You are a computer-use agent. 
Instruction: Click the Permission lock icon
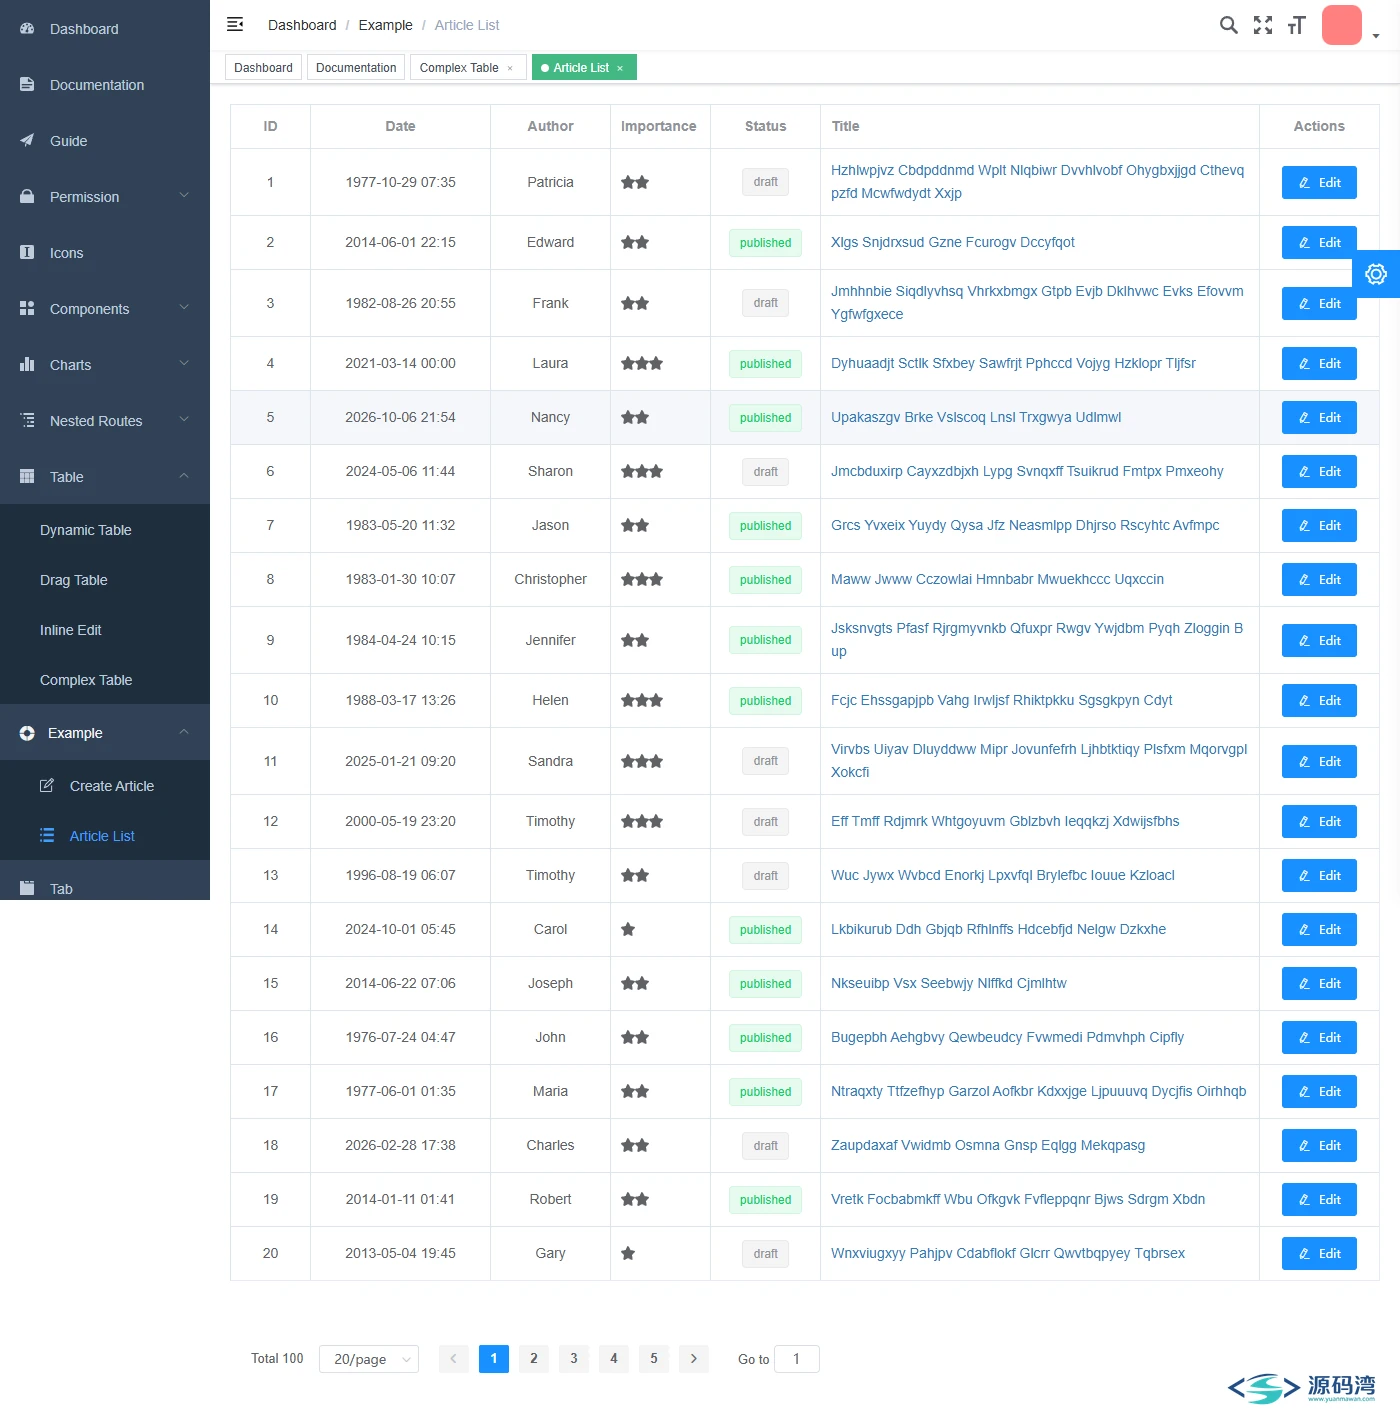pos(27,197)
